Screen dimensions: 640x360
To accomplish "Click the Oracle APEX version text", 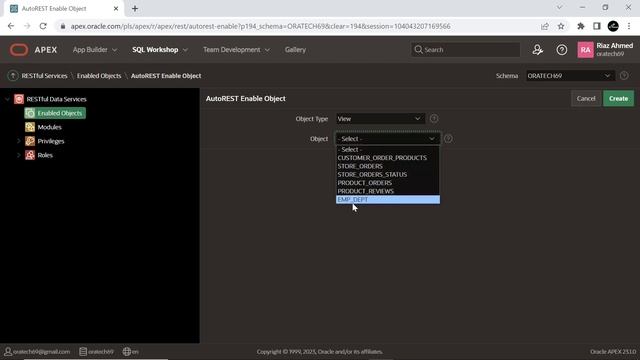I will (613, 351).
